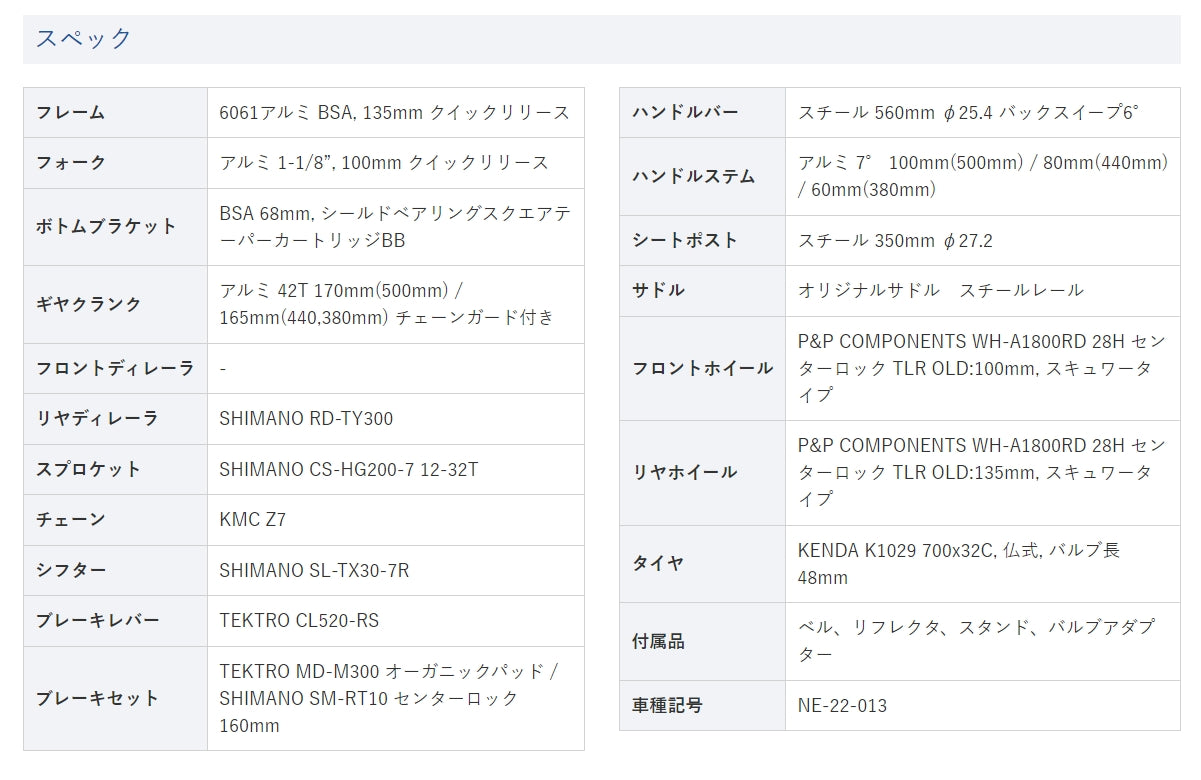Click the フォーク row label
Screen dimensions: 1201x780
point(70,162)
